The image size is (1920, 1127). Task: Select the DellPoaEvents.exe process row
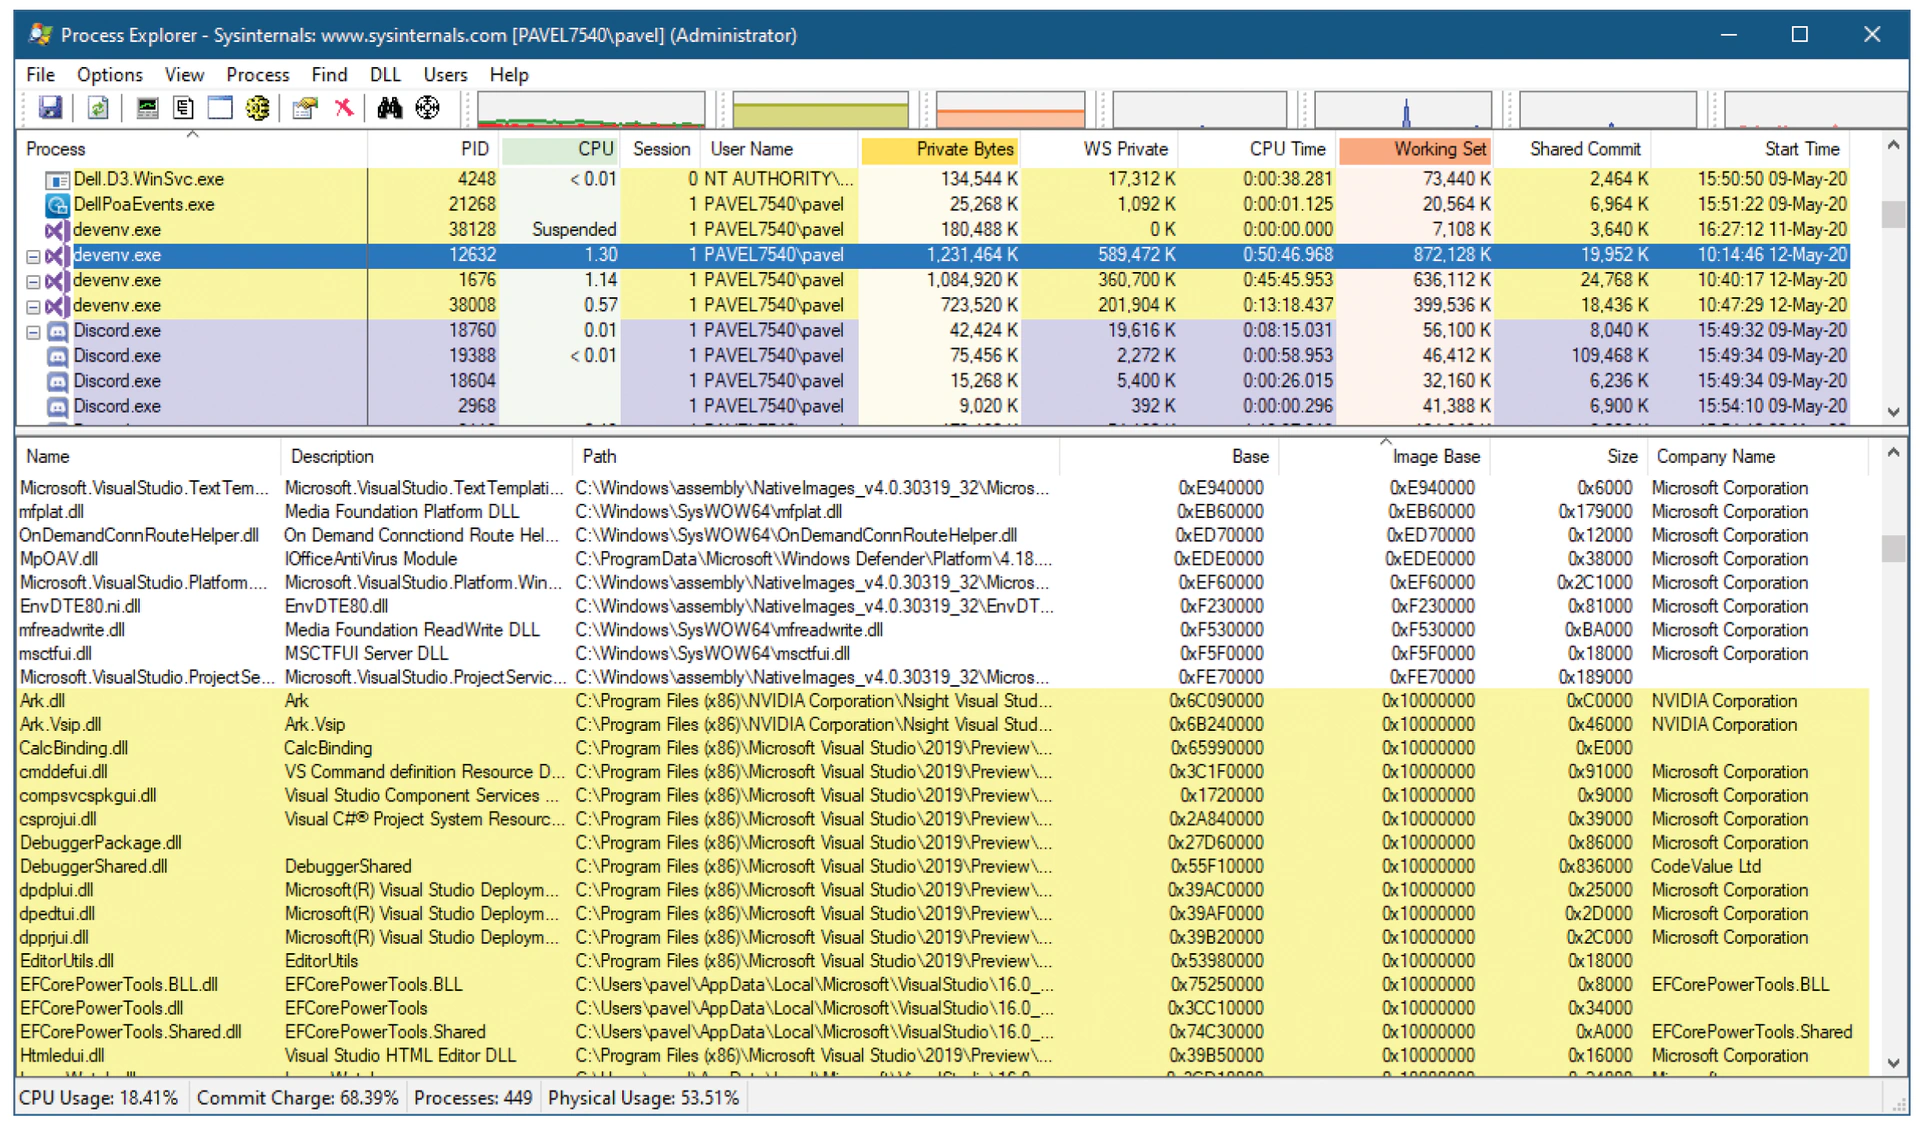click(933, 205)
